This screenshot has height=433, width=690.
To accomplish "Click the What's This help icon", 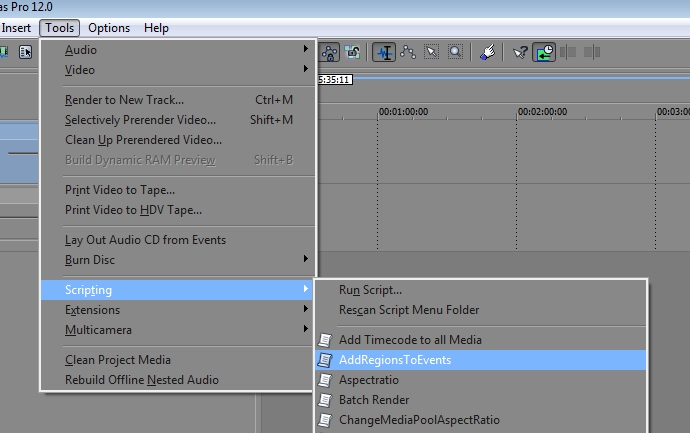I will (x=520, y=52).
